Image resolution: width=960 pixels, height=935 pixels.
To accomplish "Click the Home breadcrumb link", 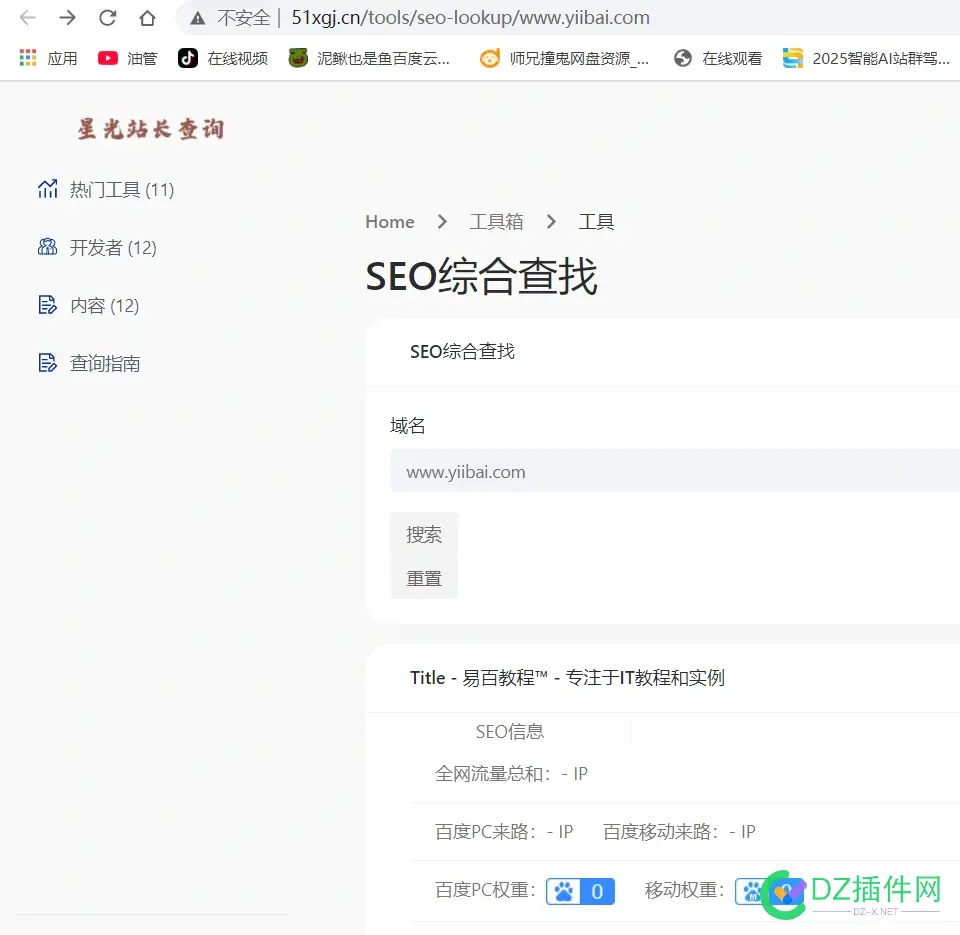I will point(389,222).
